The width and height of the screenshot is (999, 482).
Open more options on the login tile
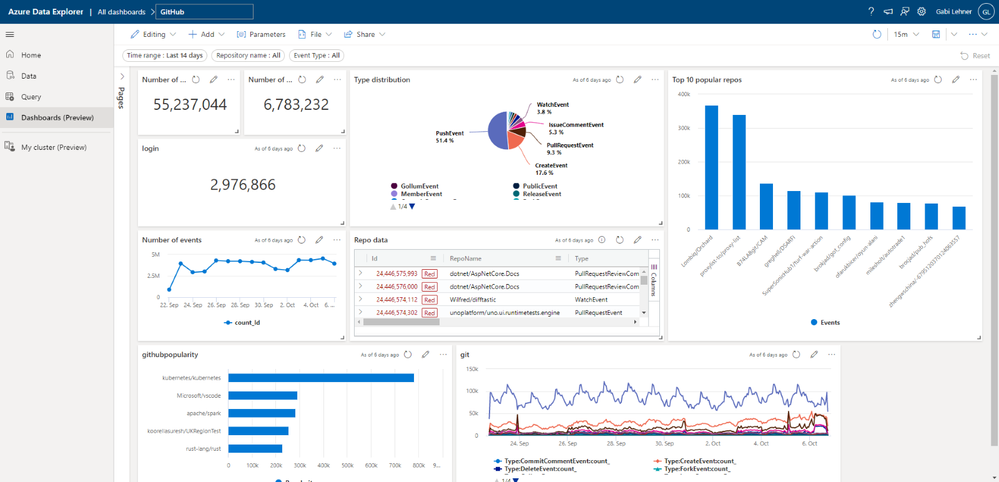(x=337, y=149)
